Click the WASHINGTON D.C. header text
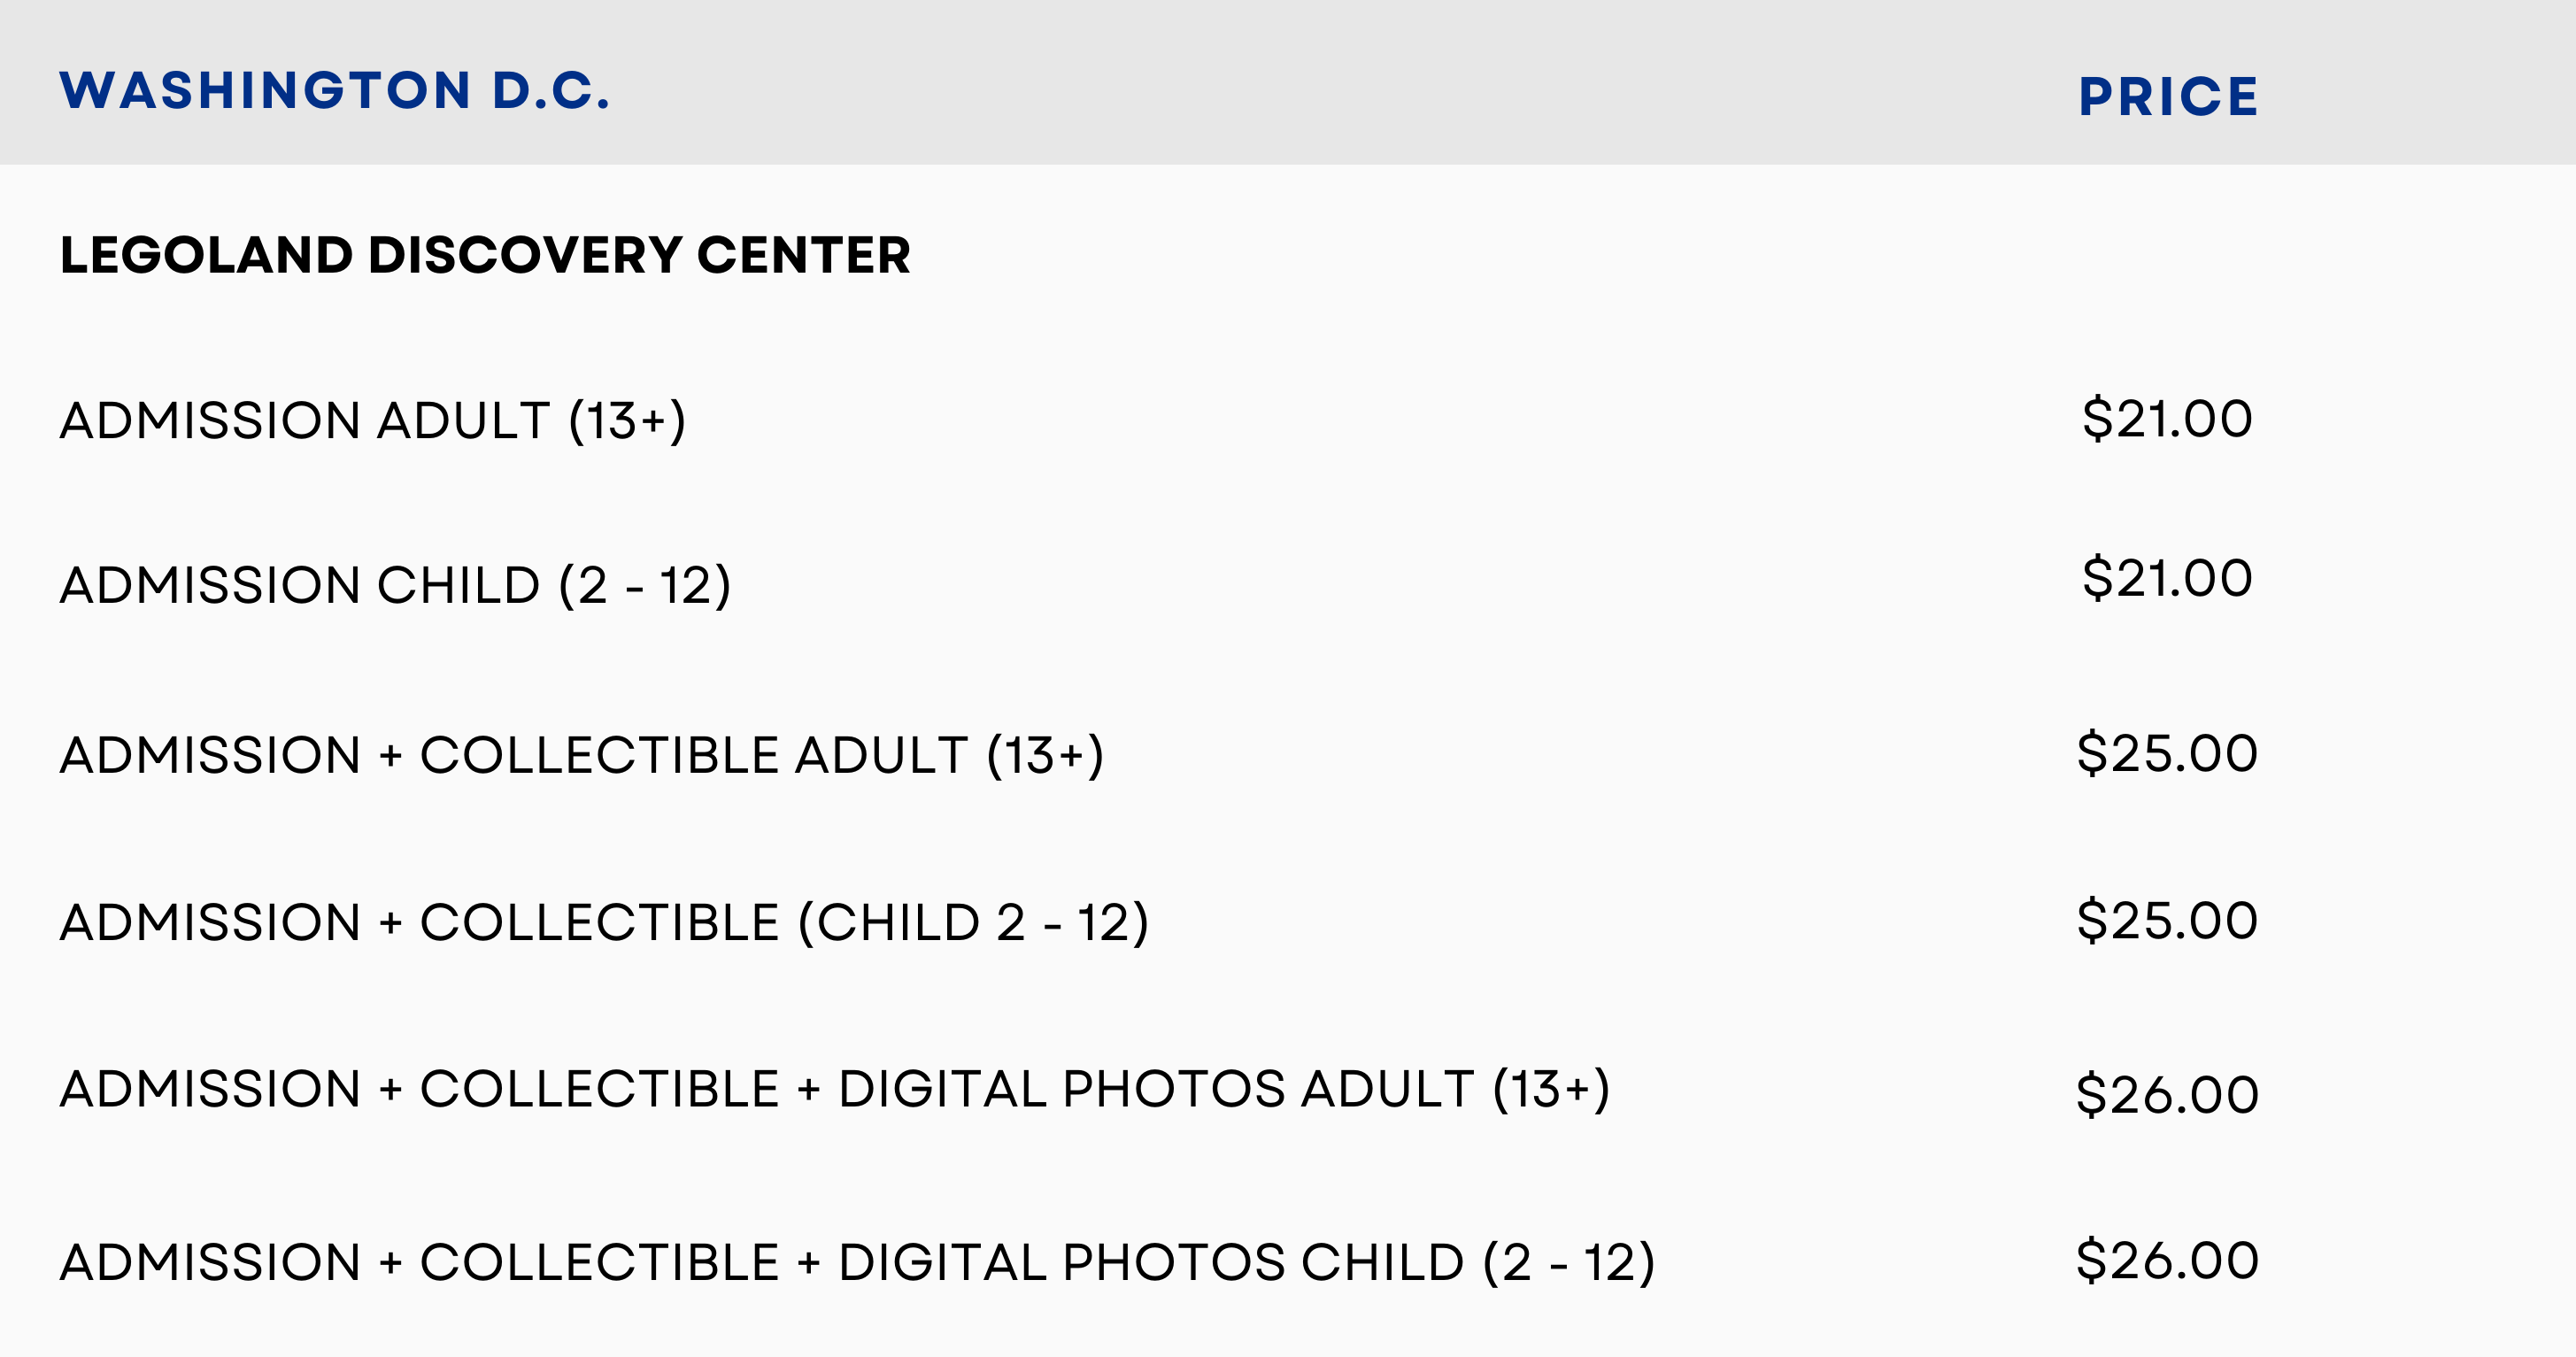 [334, 90]
